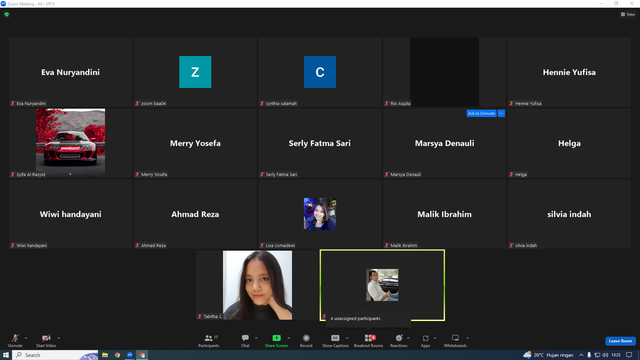Select Wiwi handayani's tile
Viewport: 640px width, 360px height.
(70, 214)
